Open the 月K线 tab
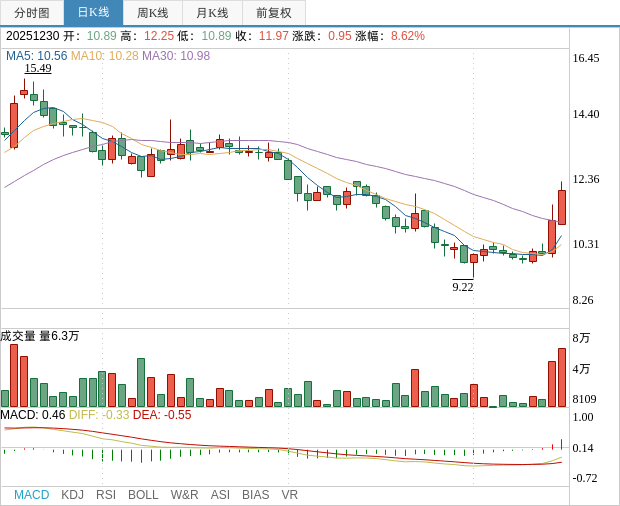The height and width of the screenshot is (506, 620). (212, 13)
